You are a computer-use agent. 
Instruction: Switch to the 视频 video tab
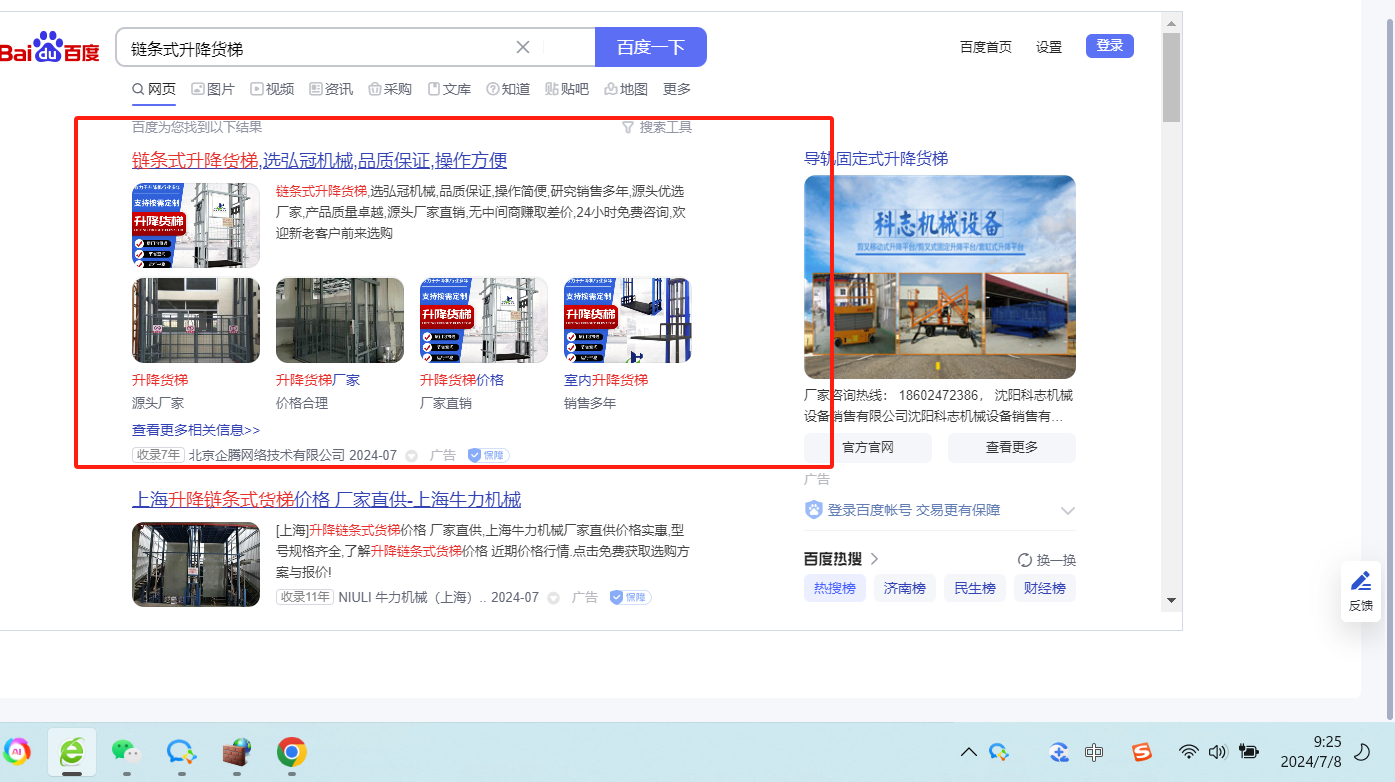pyautogui.click(x=272, y=89)
